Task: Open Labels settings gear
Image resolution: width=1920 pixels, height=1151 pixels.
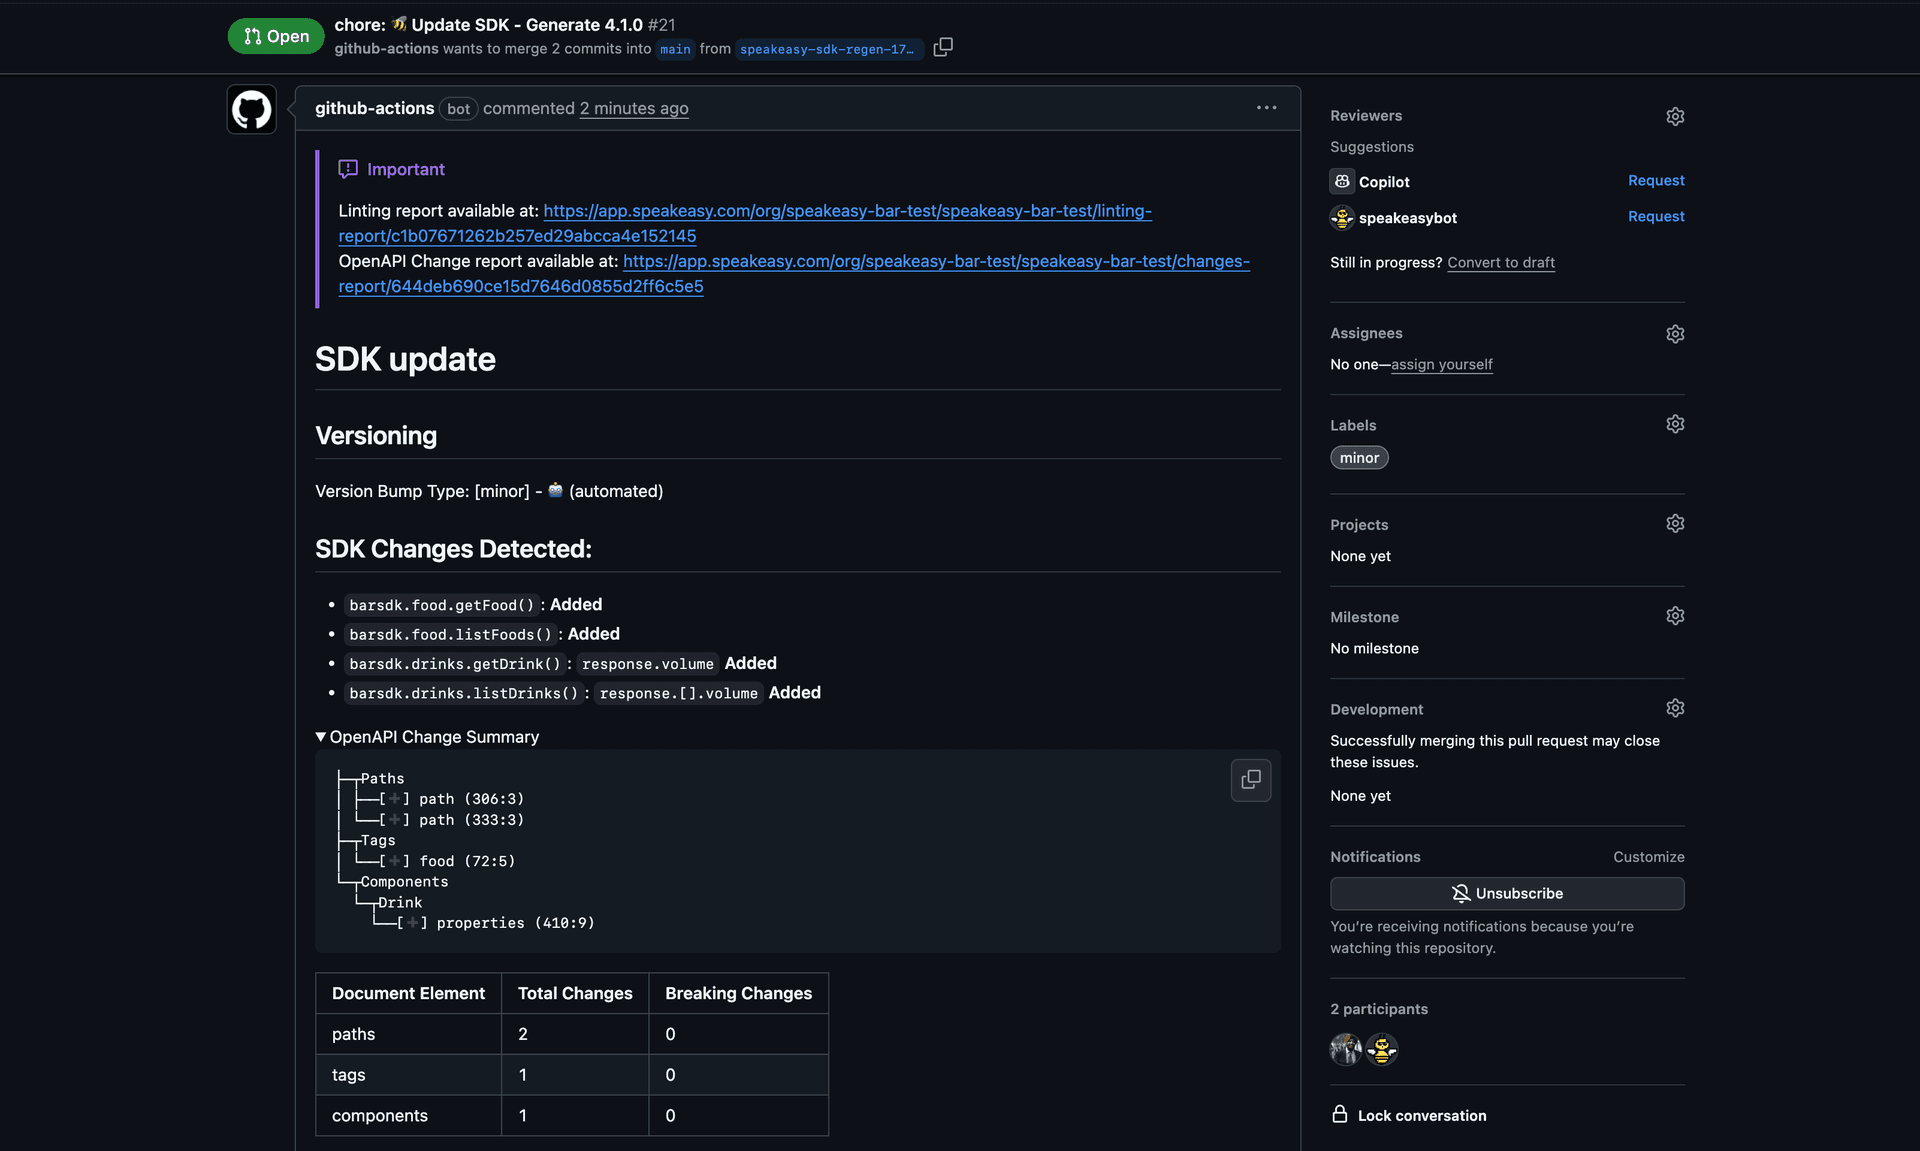Action: point(1675,424)
